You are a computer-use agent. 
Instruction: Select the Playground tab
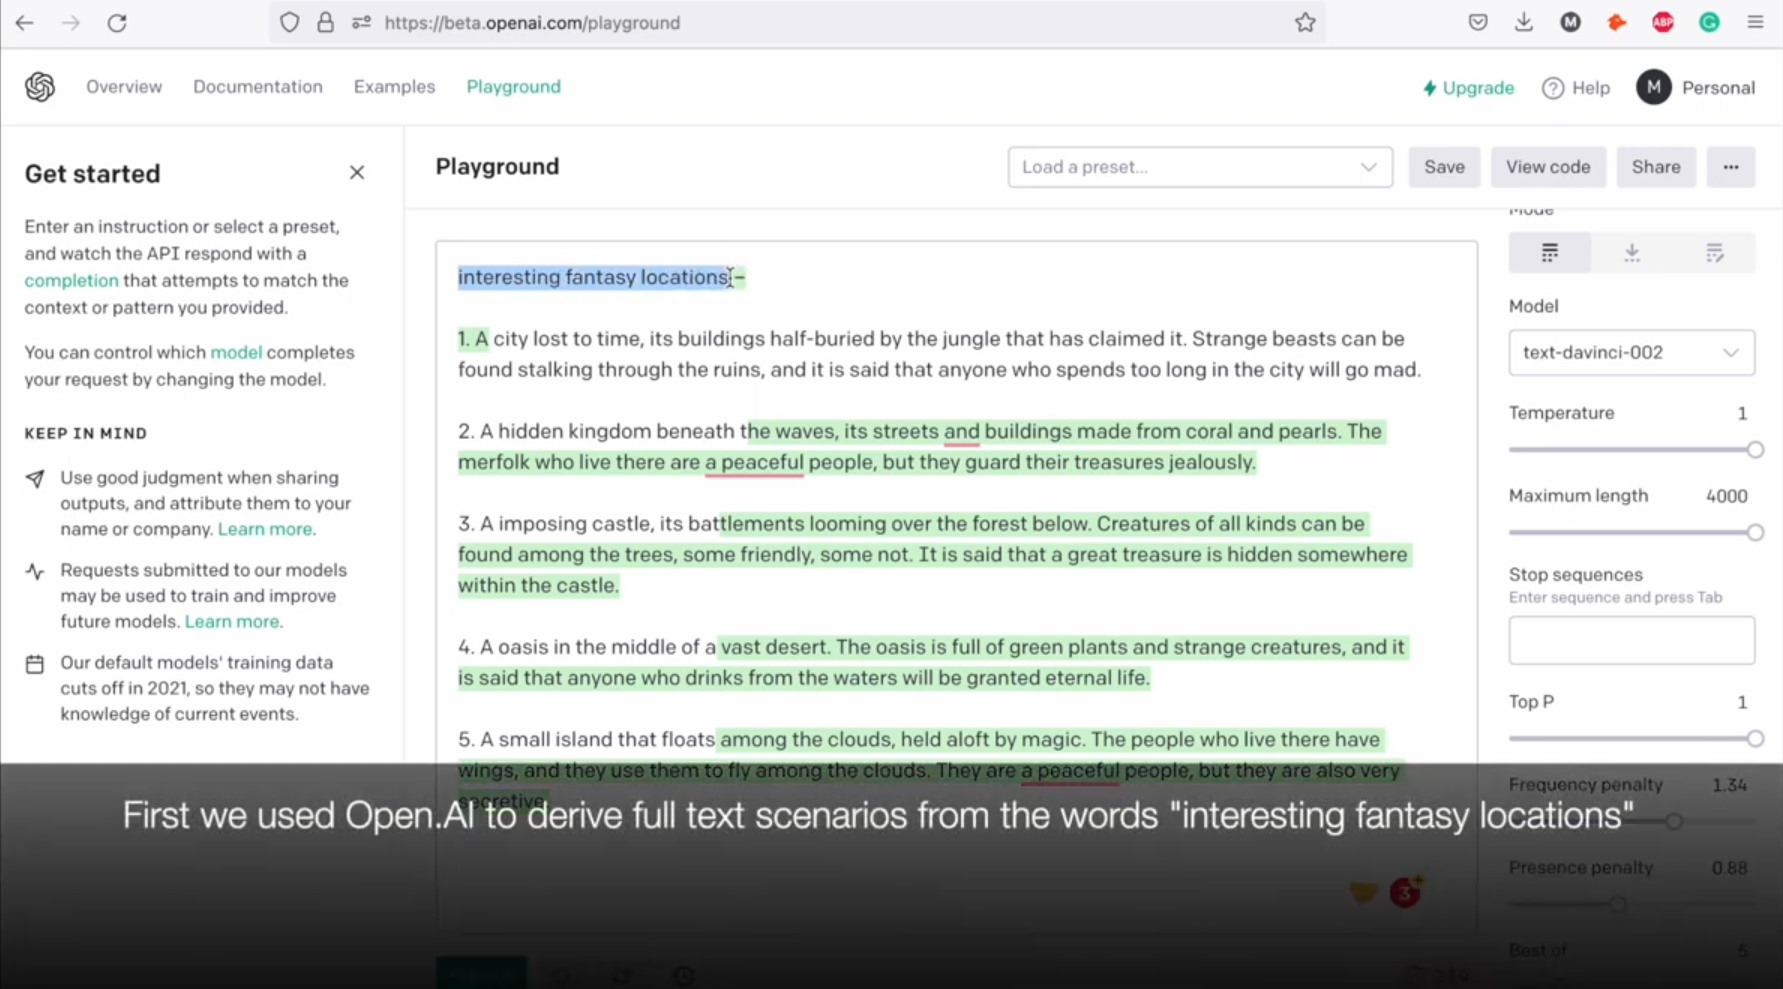tap(514, 87)
